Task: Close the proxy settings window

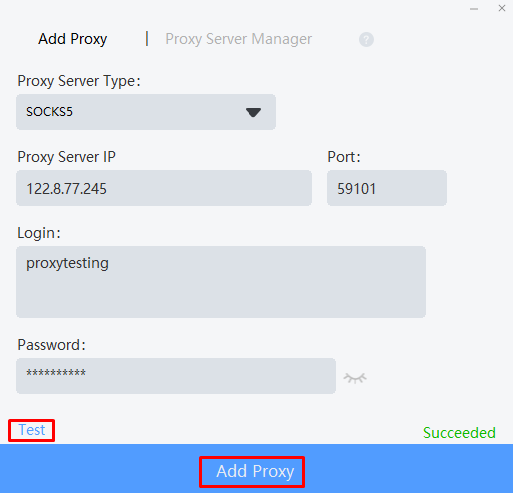Action: [x=502, y=8]
